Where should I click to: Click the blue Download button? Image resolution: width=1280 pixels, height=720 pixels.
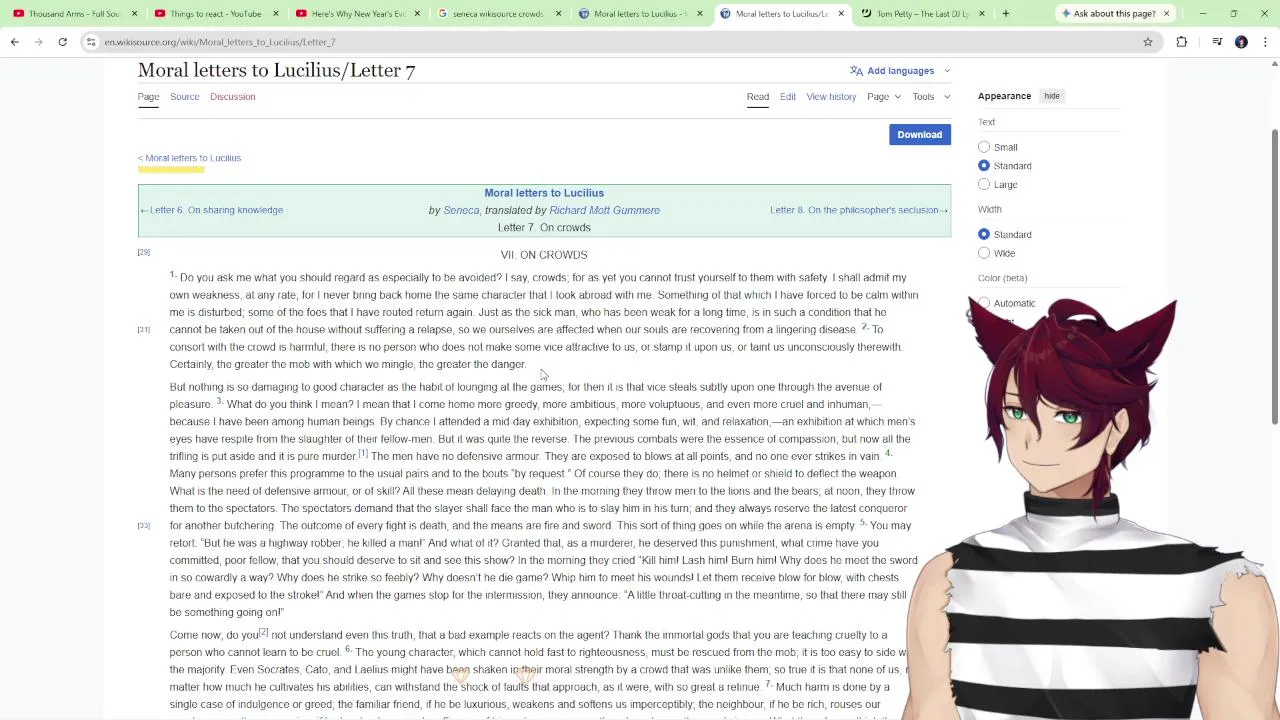click(920, 134)
